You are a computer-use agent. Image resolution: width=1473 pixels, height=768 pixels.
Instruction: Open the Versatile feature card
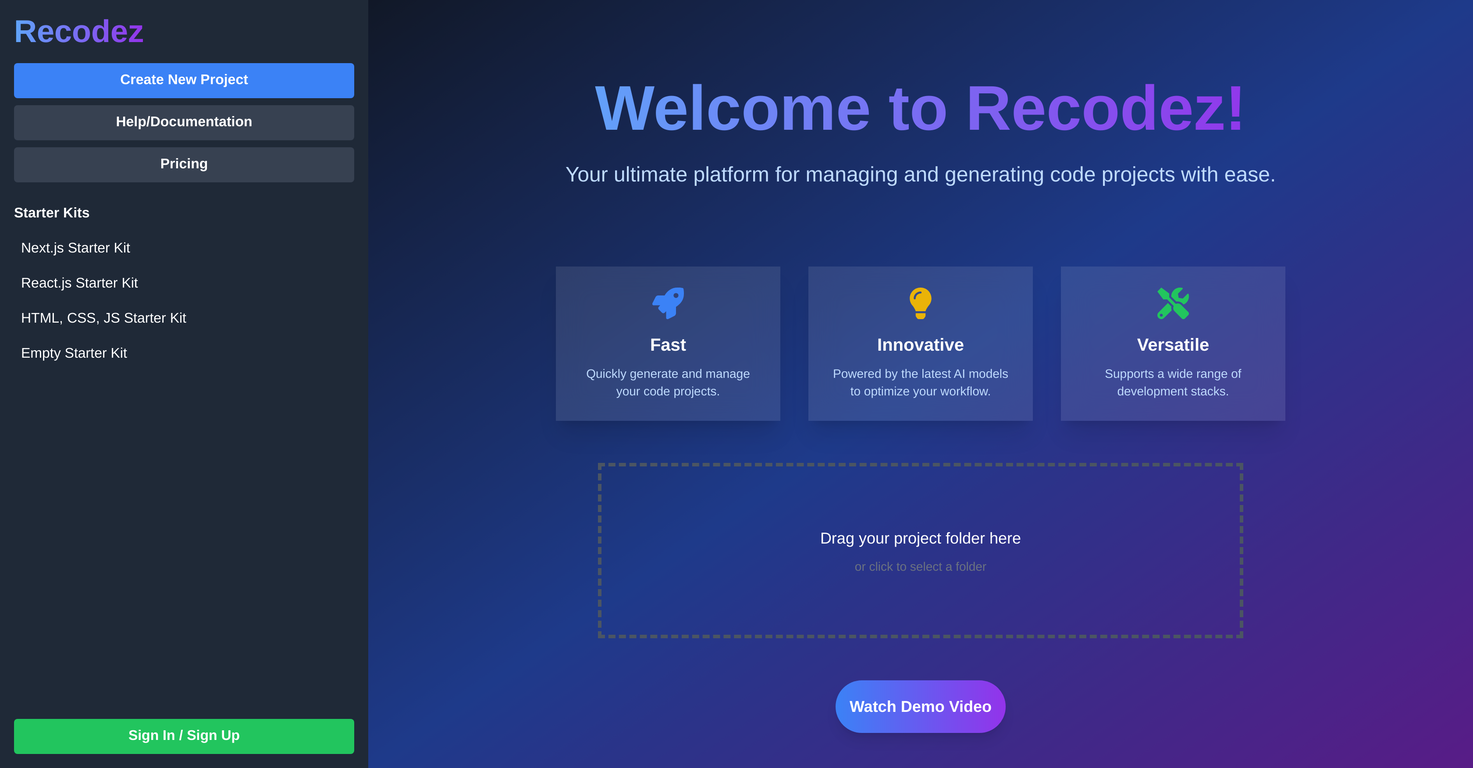click(1172, 343)
